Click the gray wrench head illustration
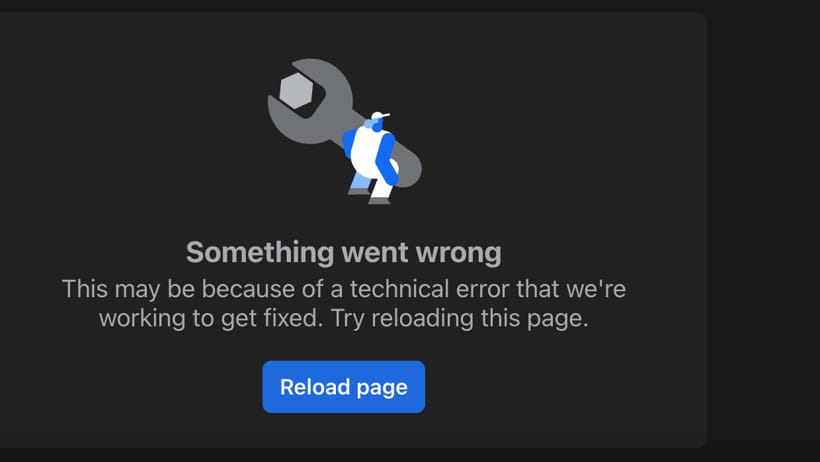This screenshot has height=462, width=820. tap(310, 100)
